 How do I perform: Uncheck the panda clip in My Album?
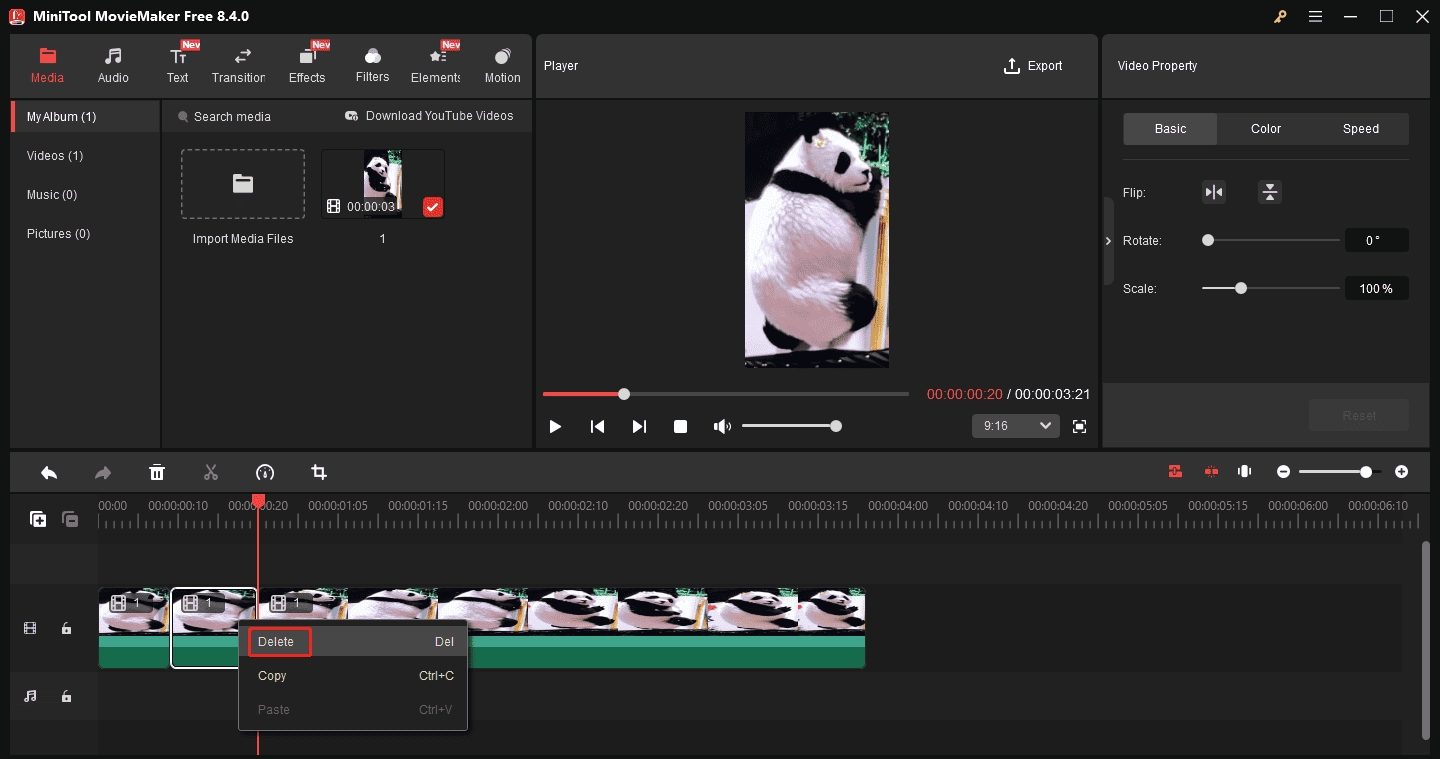coord(432,207)
